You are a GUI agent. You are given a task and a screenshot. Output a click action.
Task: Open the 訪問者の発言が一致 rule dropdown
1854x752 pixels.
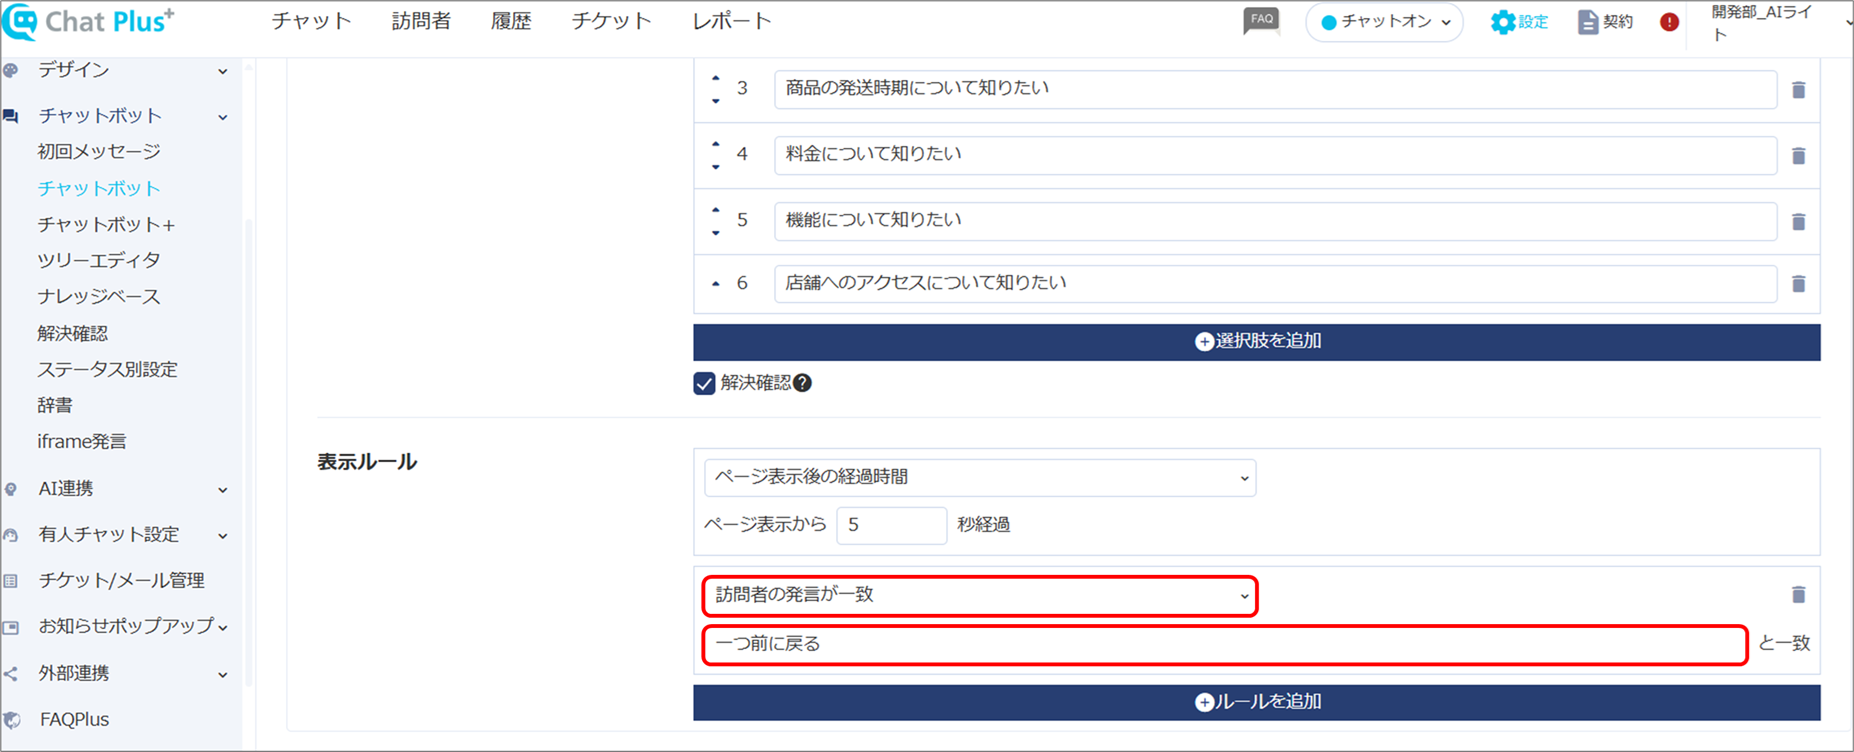coord(980,596)
